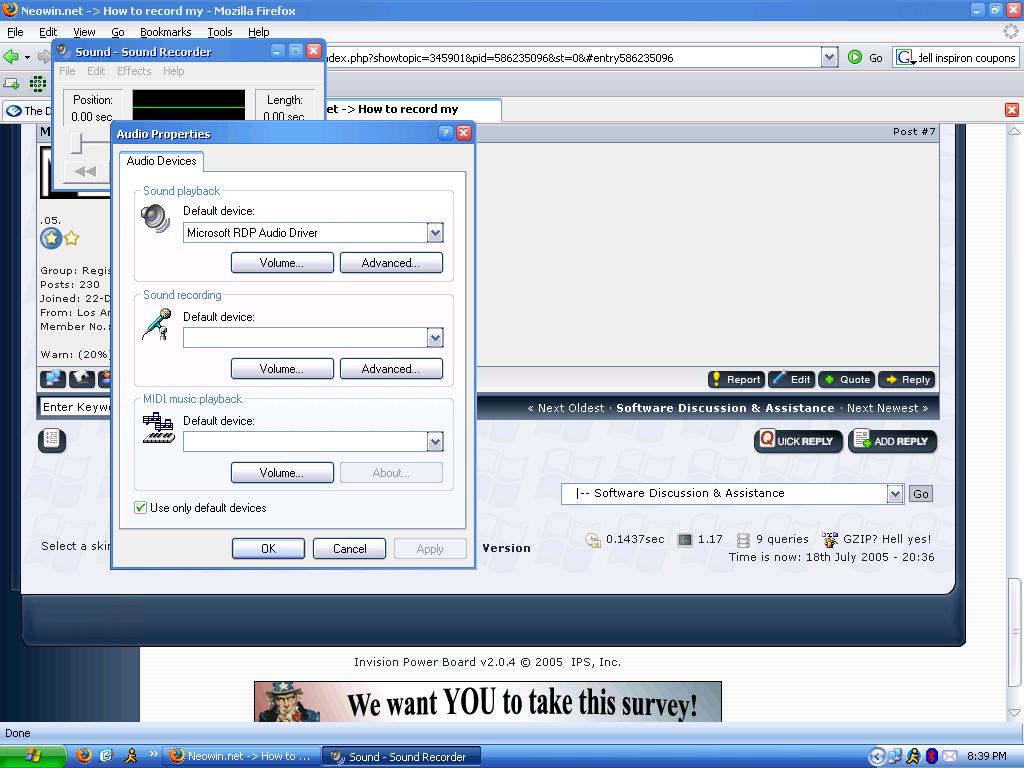
Task: Click the red close tab button
Action: pyautogui.click(x=1012, y=110)
